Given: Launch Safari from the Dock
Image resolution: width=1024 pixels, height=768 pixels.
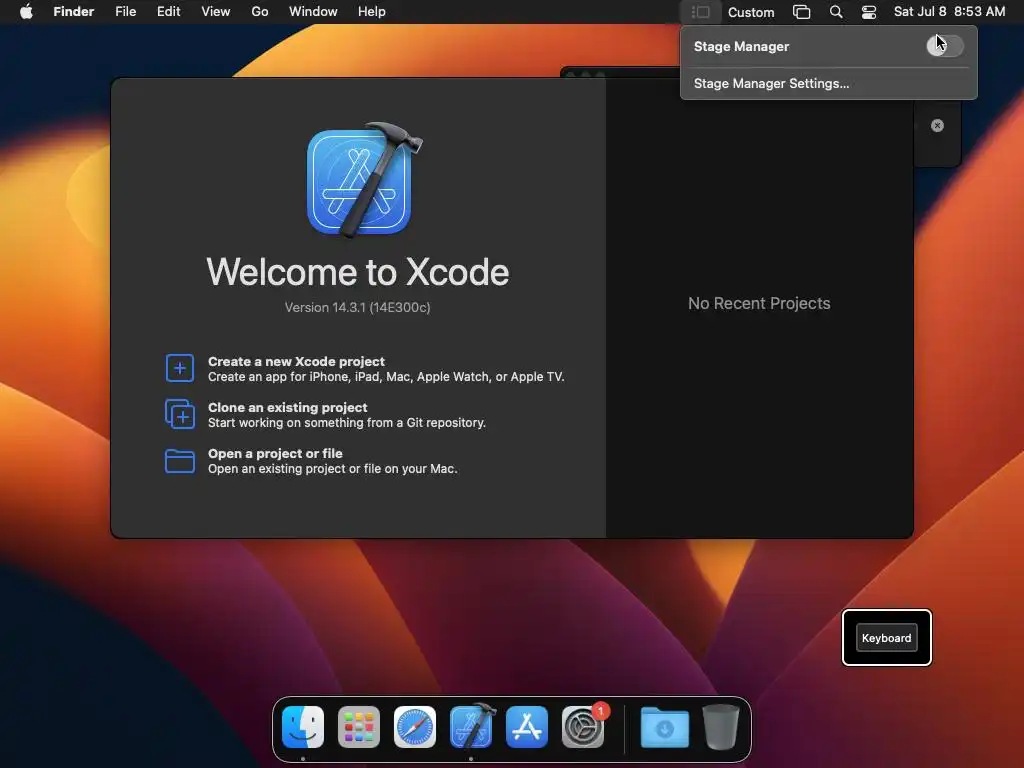Looking at the screenshot, I should (415, 727).
